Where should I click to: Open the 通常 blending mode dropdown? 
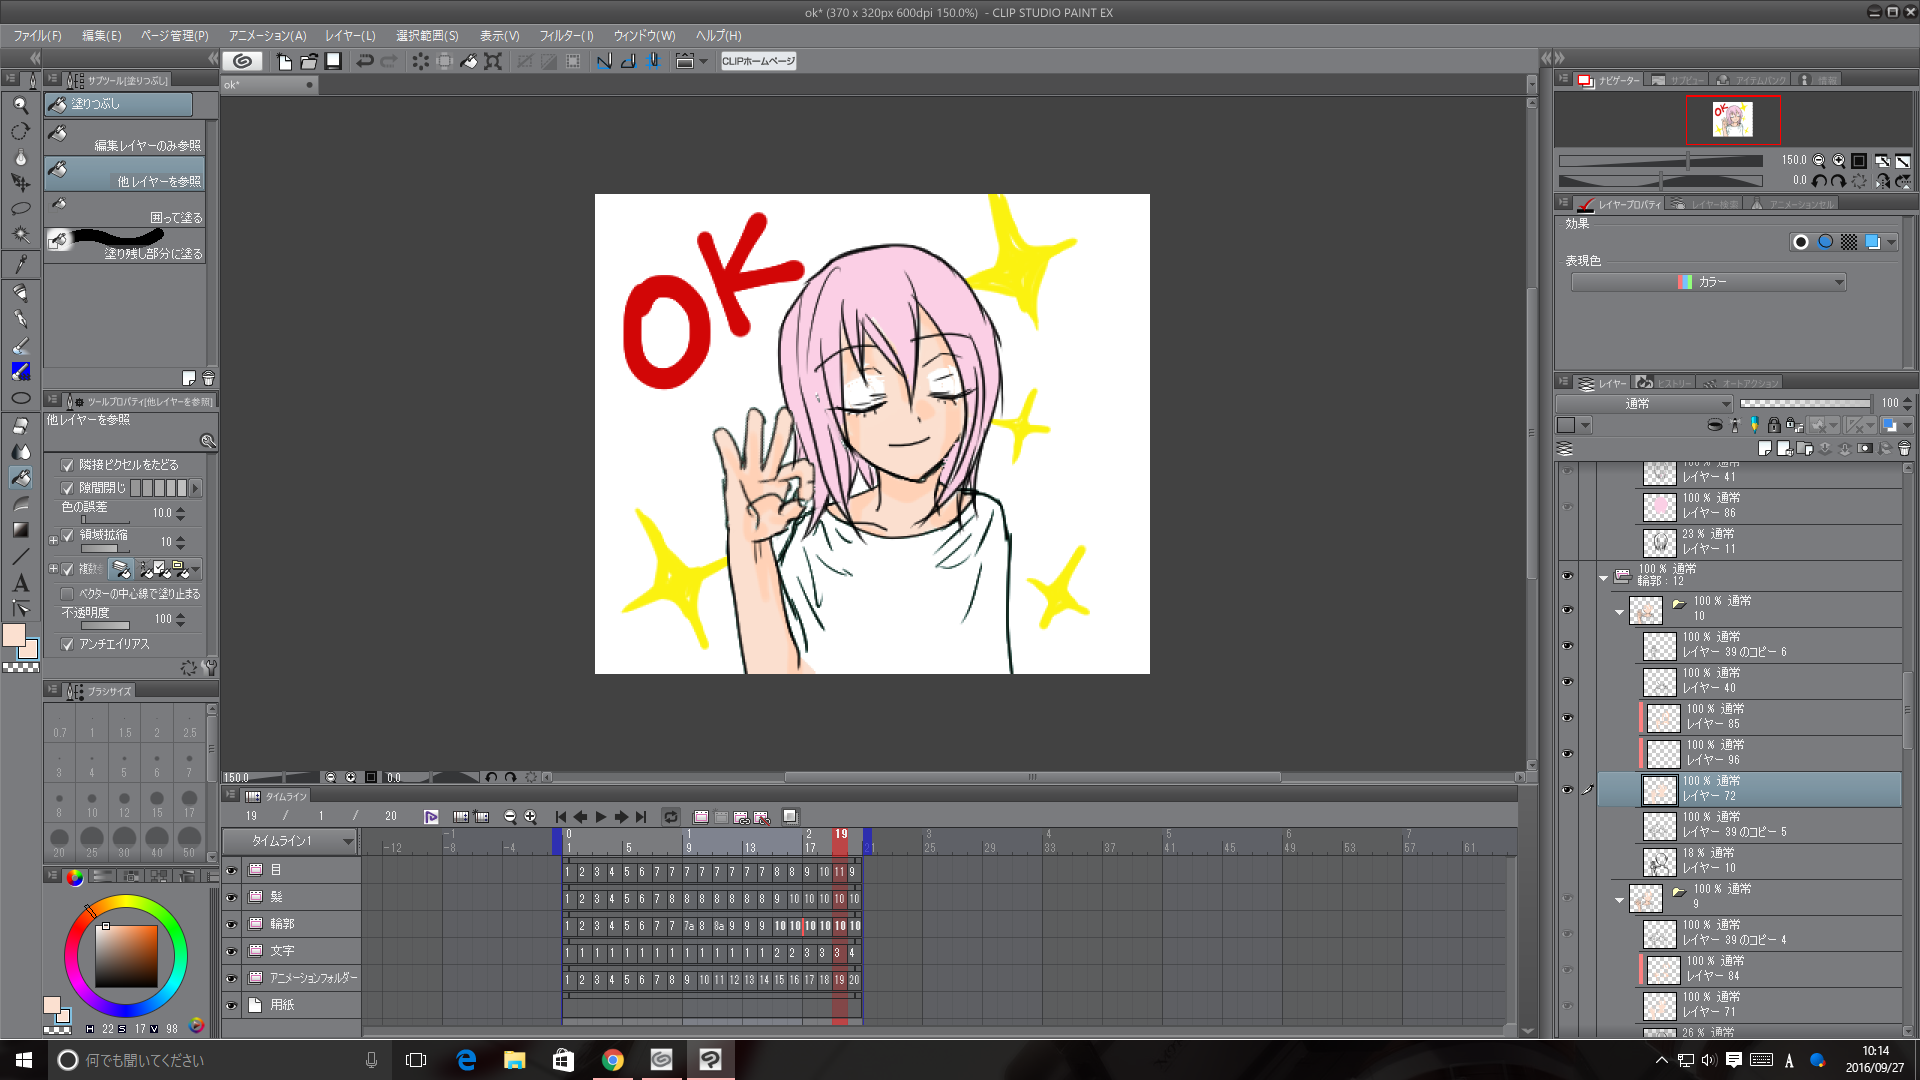[x=1644, y=403]
